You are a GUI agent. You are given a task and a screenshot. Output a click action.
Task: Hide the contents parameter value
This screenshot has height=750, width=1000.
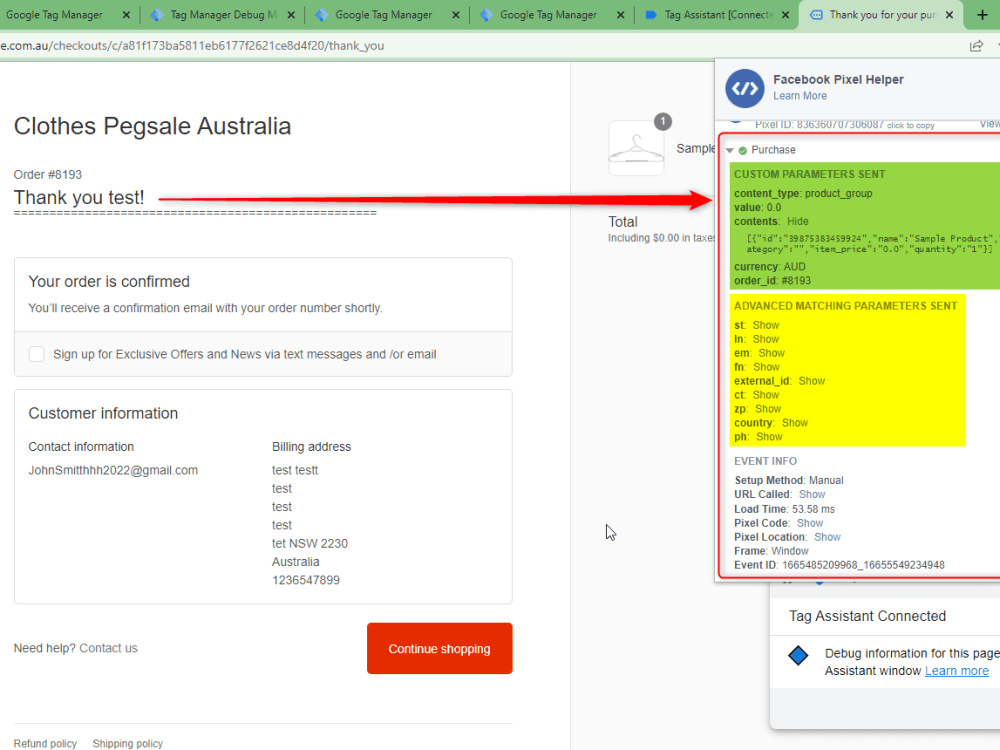(797, 221)
